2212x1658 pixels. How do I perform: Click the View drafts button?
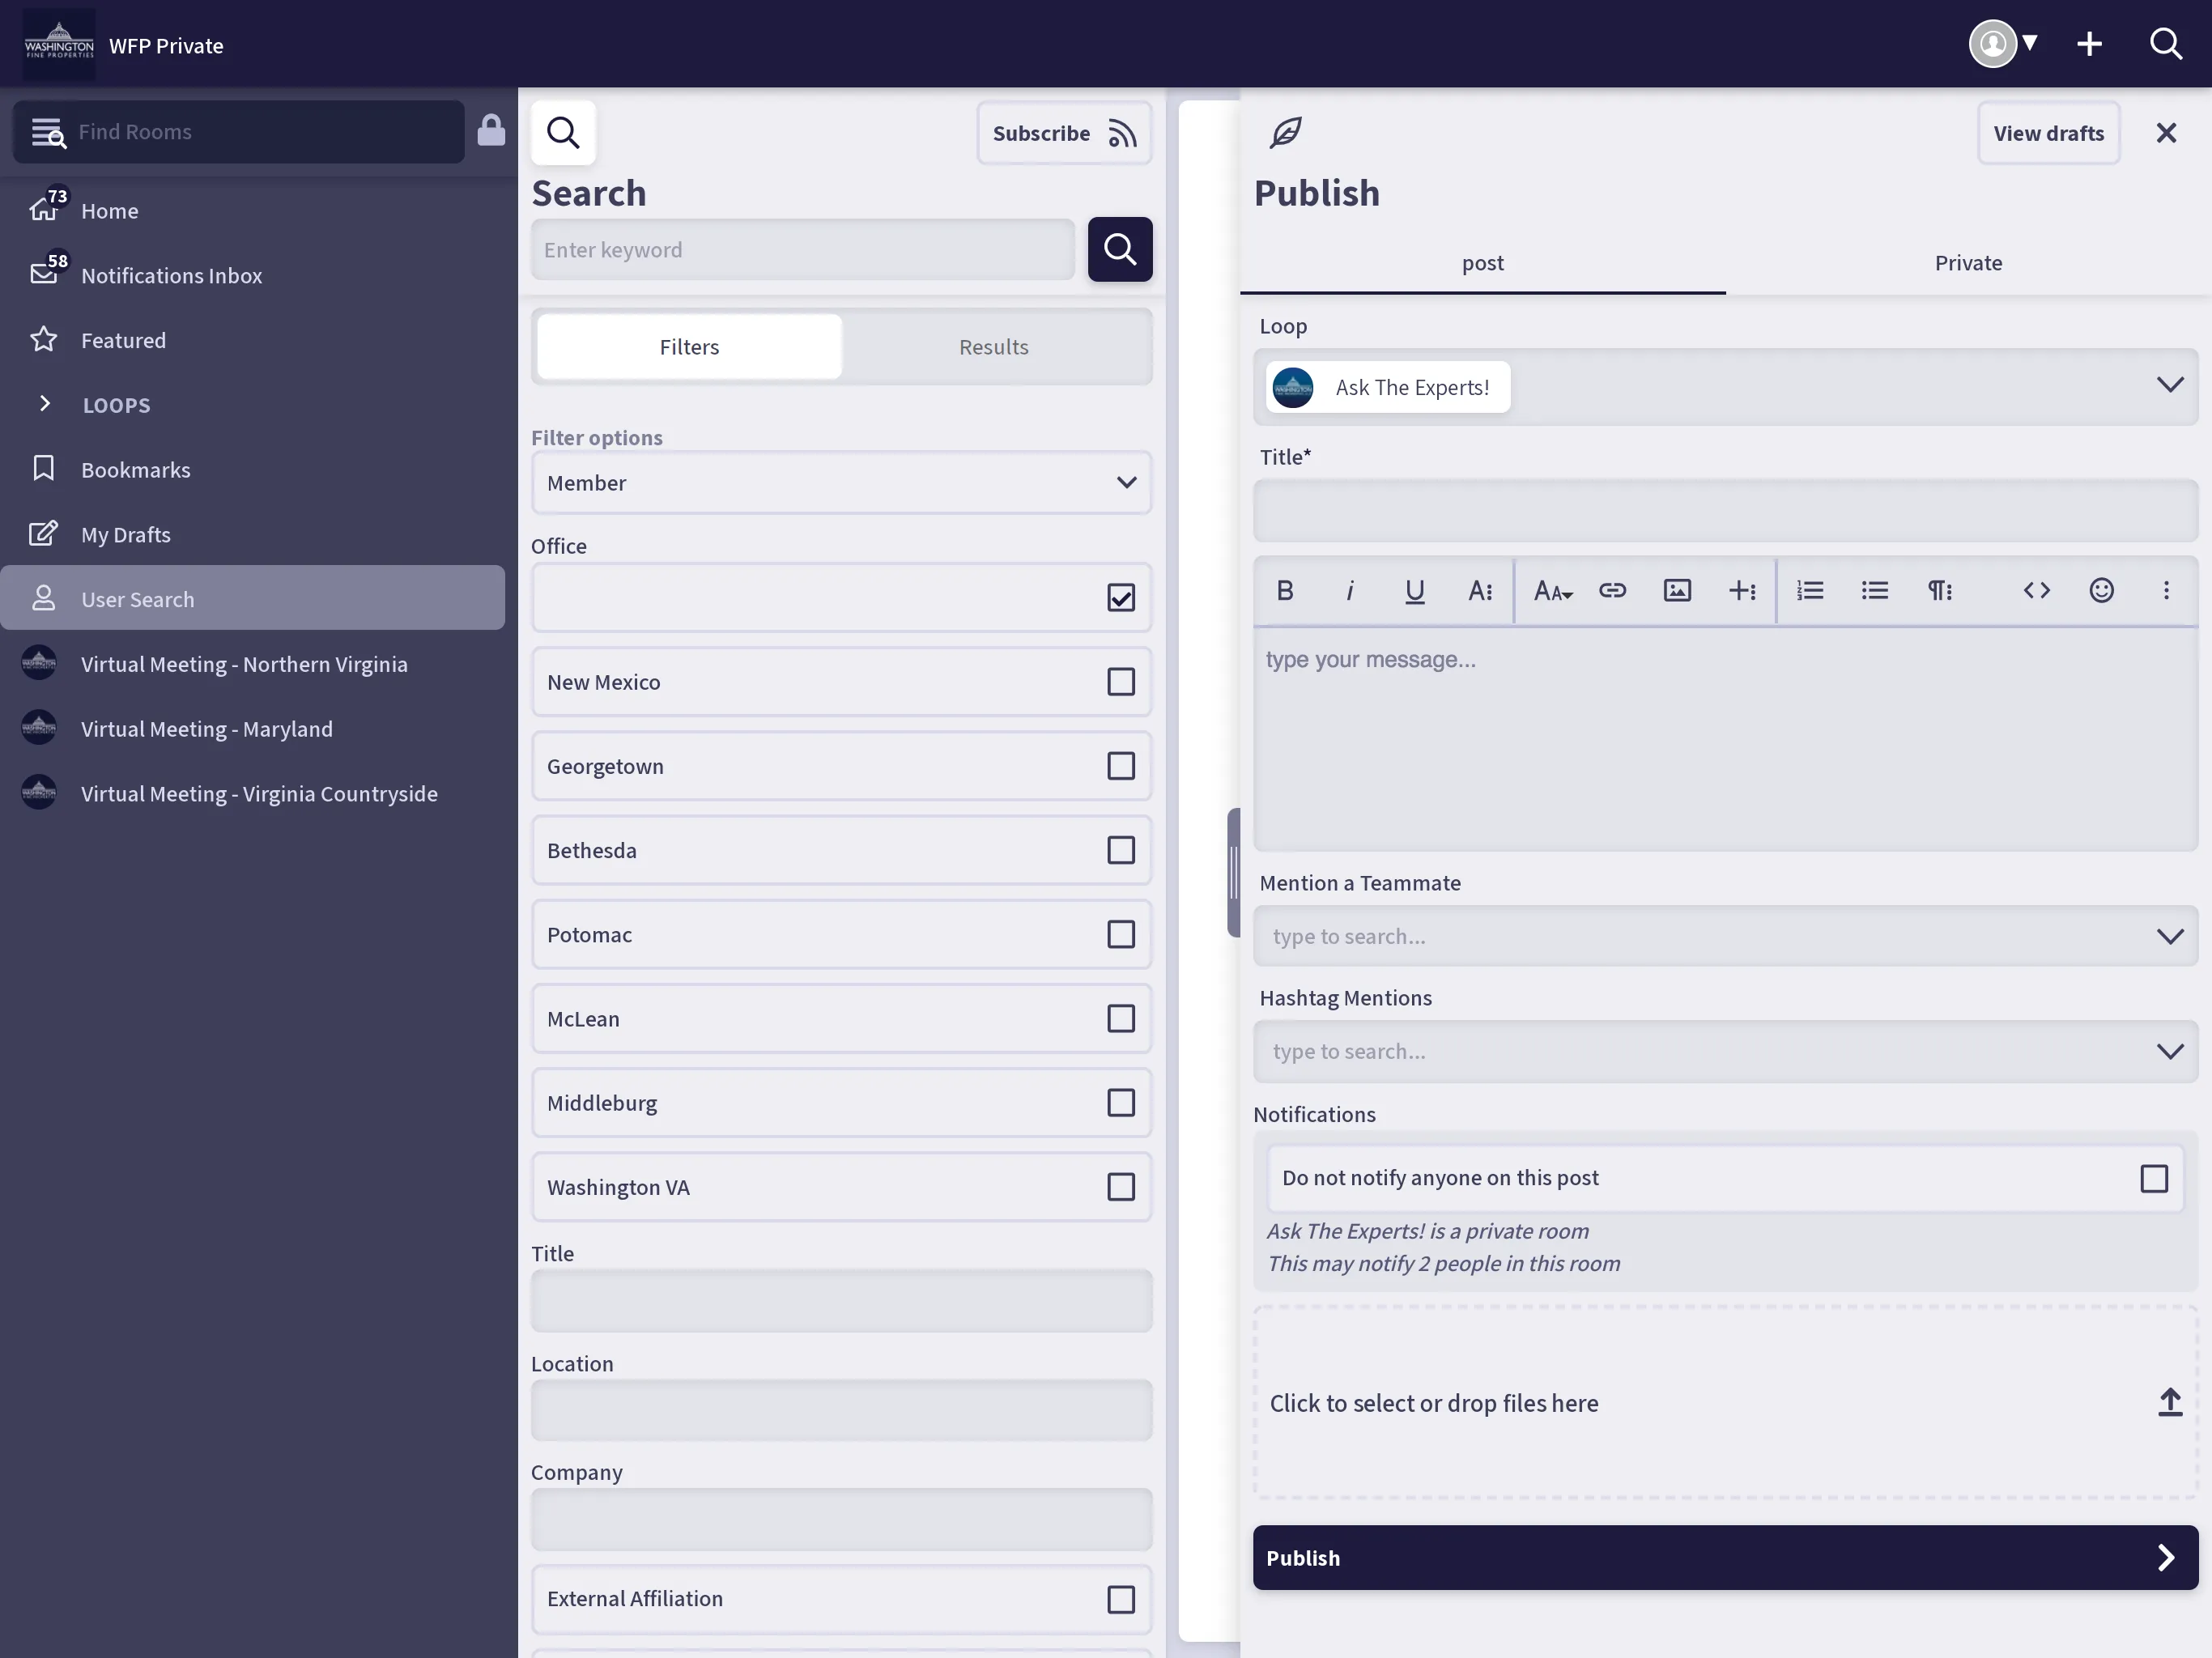pos(2050,130)
